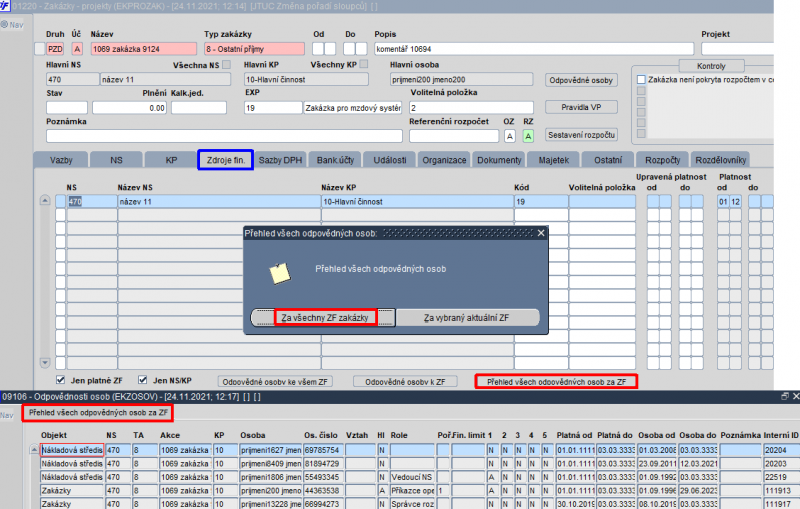Click the Za všechny ZF zakázky button
The height and width of the screenshot is (509, 800).
tap(325, 318)
